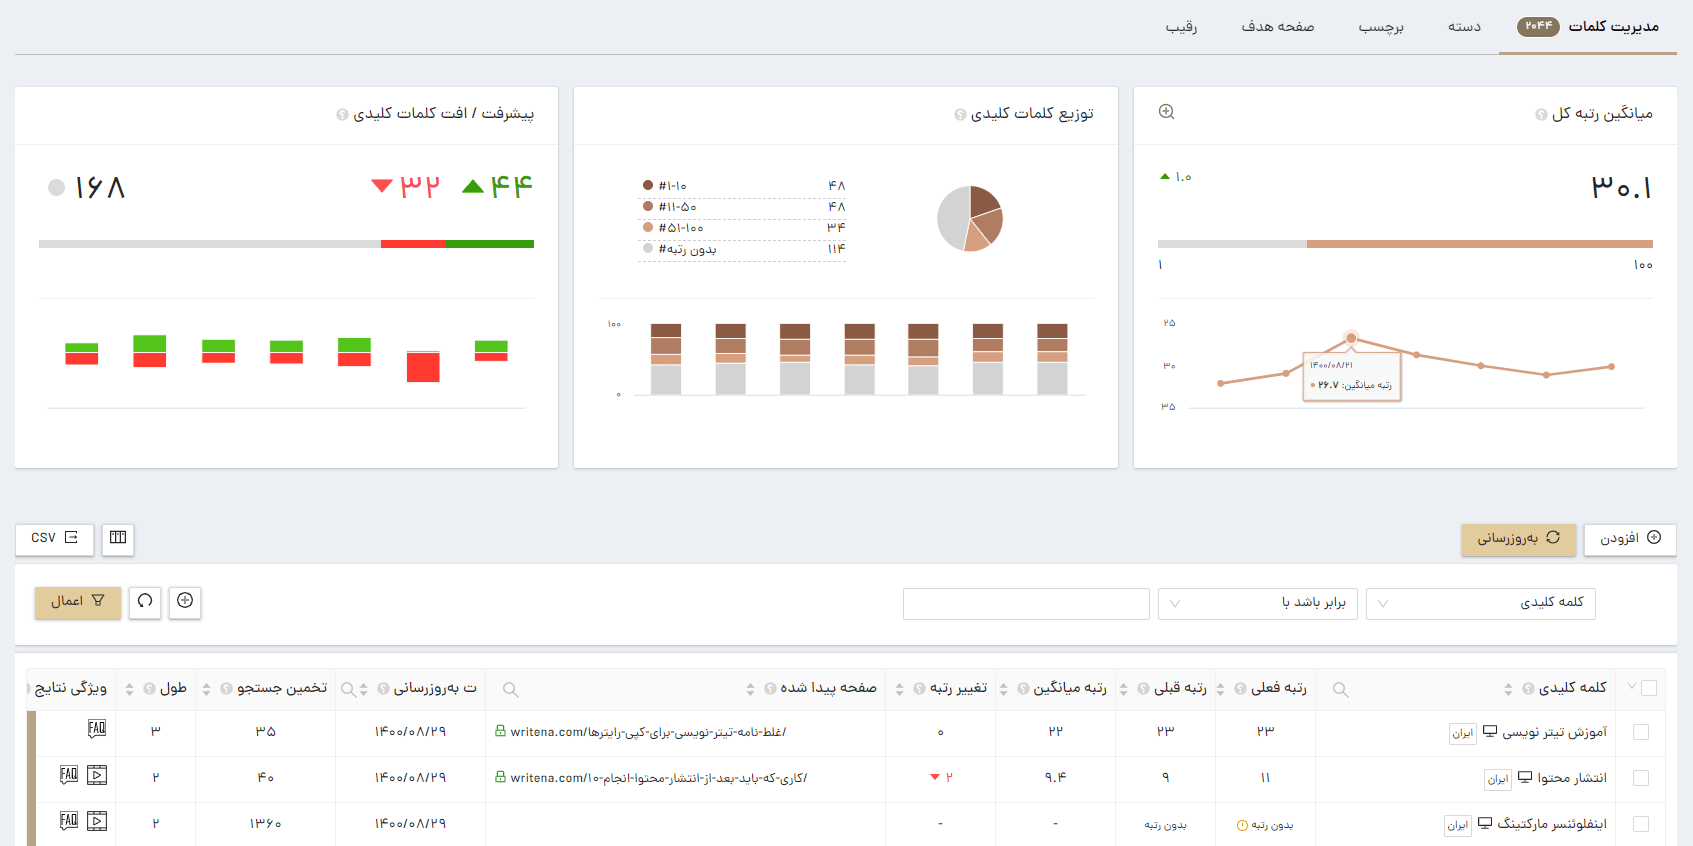Sort by the تغییر رتبه column

(899, 689)
